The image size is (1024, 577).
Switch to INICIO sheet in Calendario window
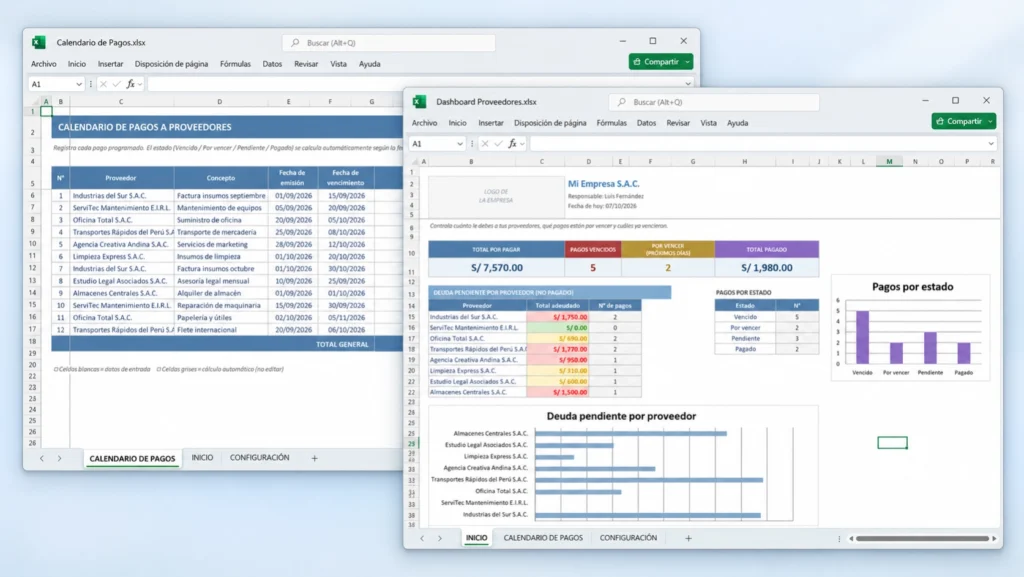point(202,458)
